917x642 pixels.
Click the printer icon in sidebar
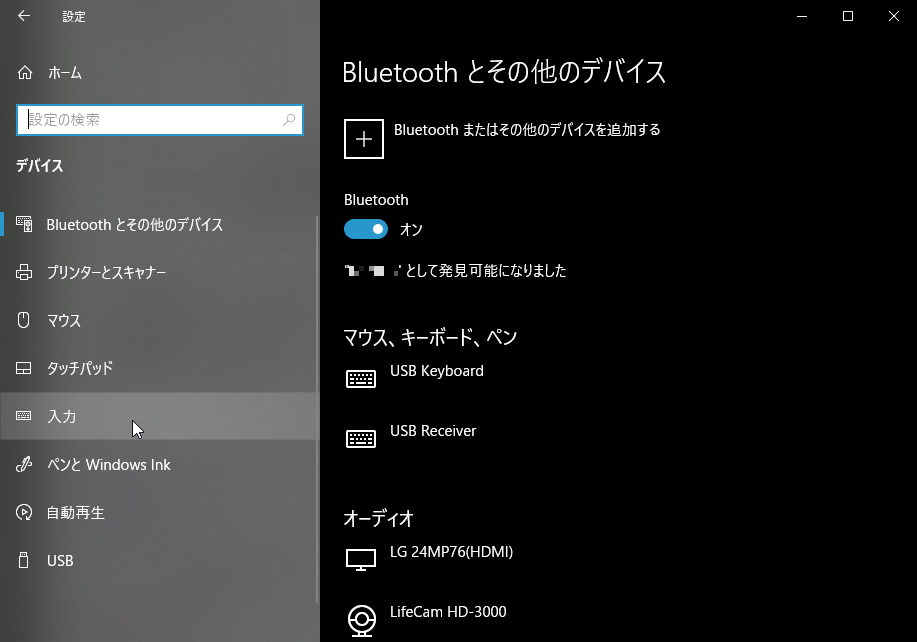(x=24, y=272)
